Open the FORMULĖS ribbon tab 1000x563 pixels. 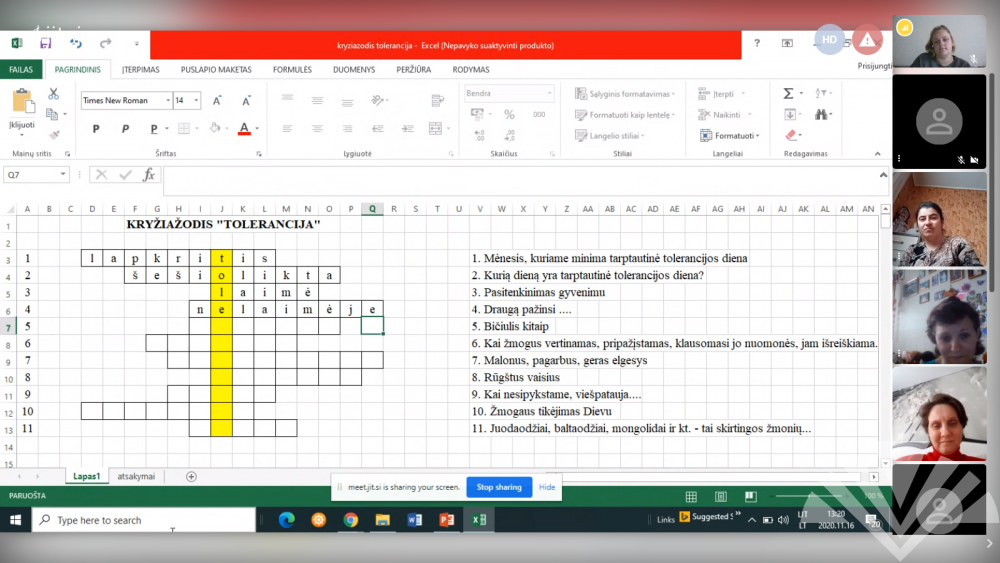point(292,70)
